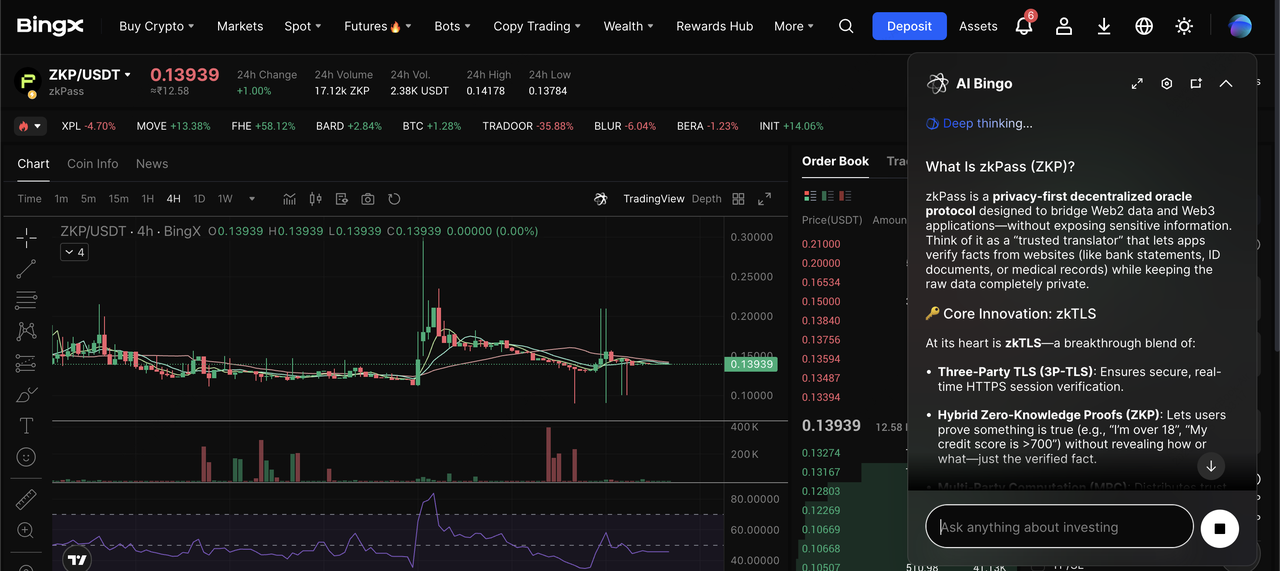Image resolution: width=1280 pixels, height=571 pixels.
Task: Click the candlestick chart style icon
Action: coord(316,199)
